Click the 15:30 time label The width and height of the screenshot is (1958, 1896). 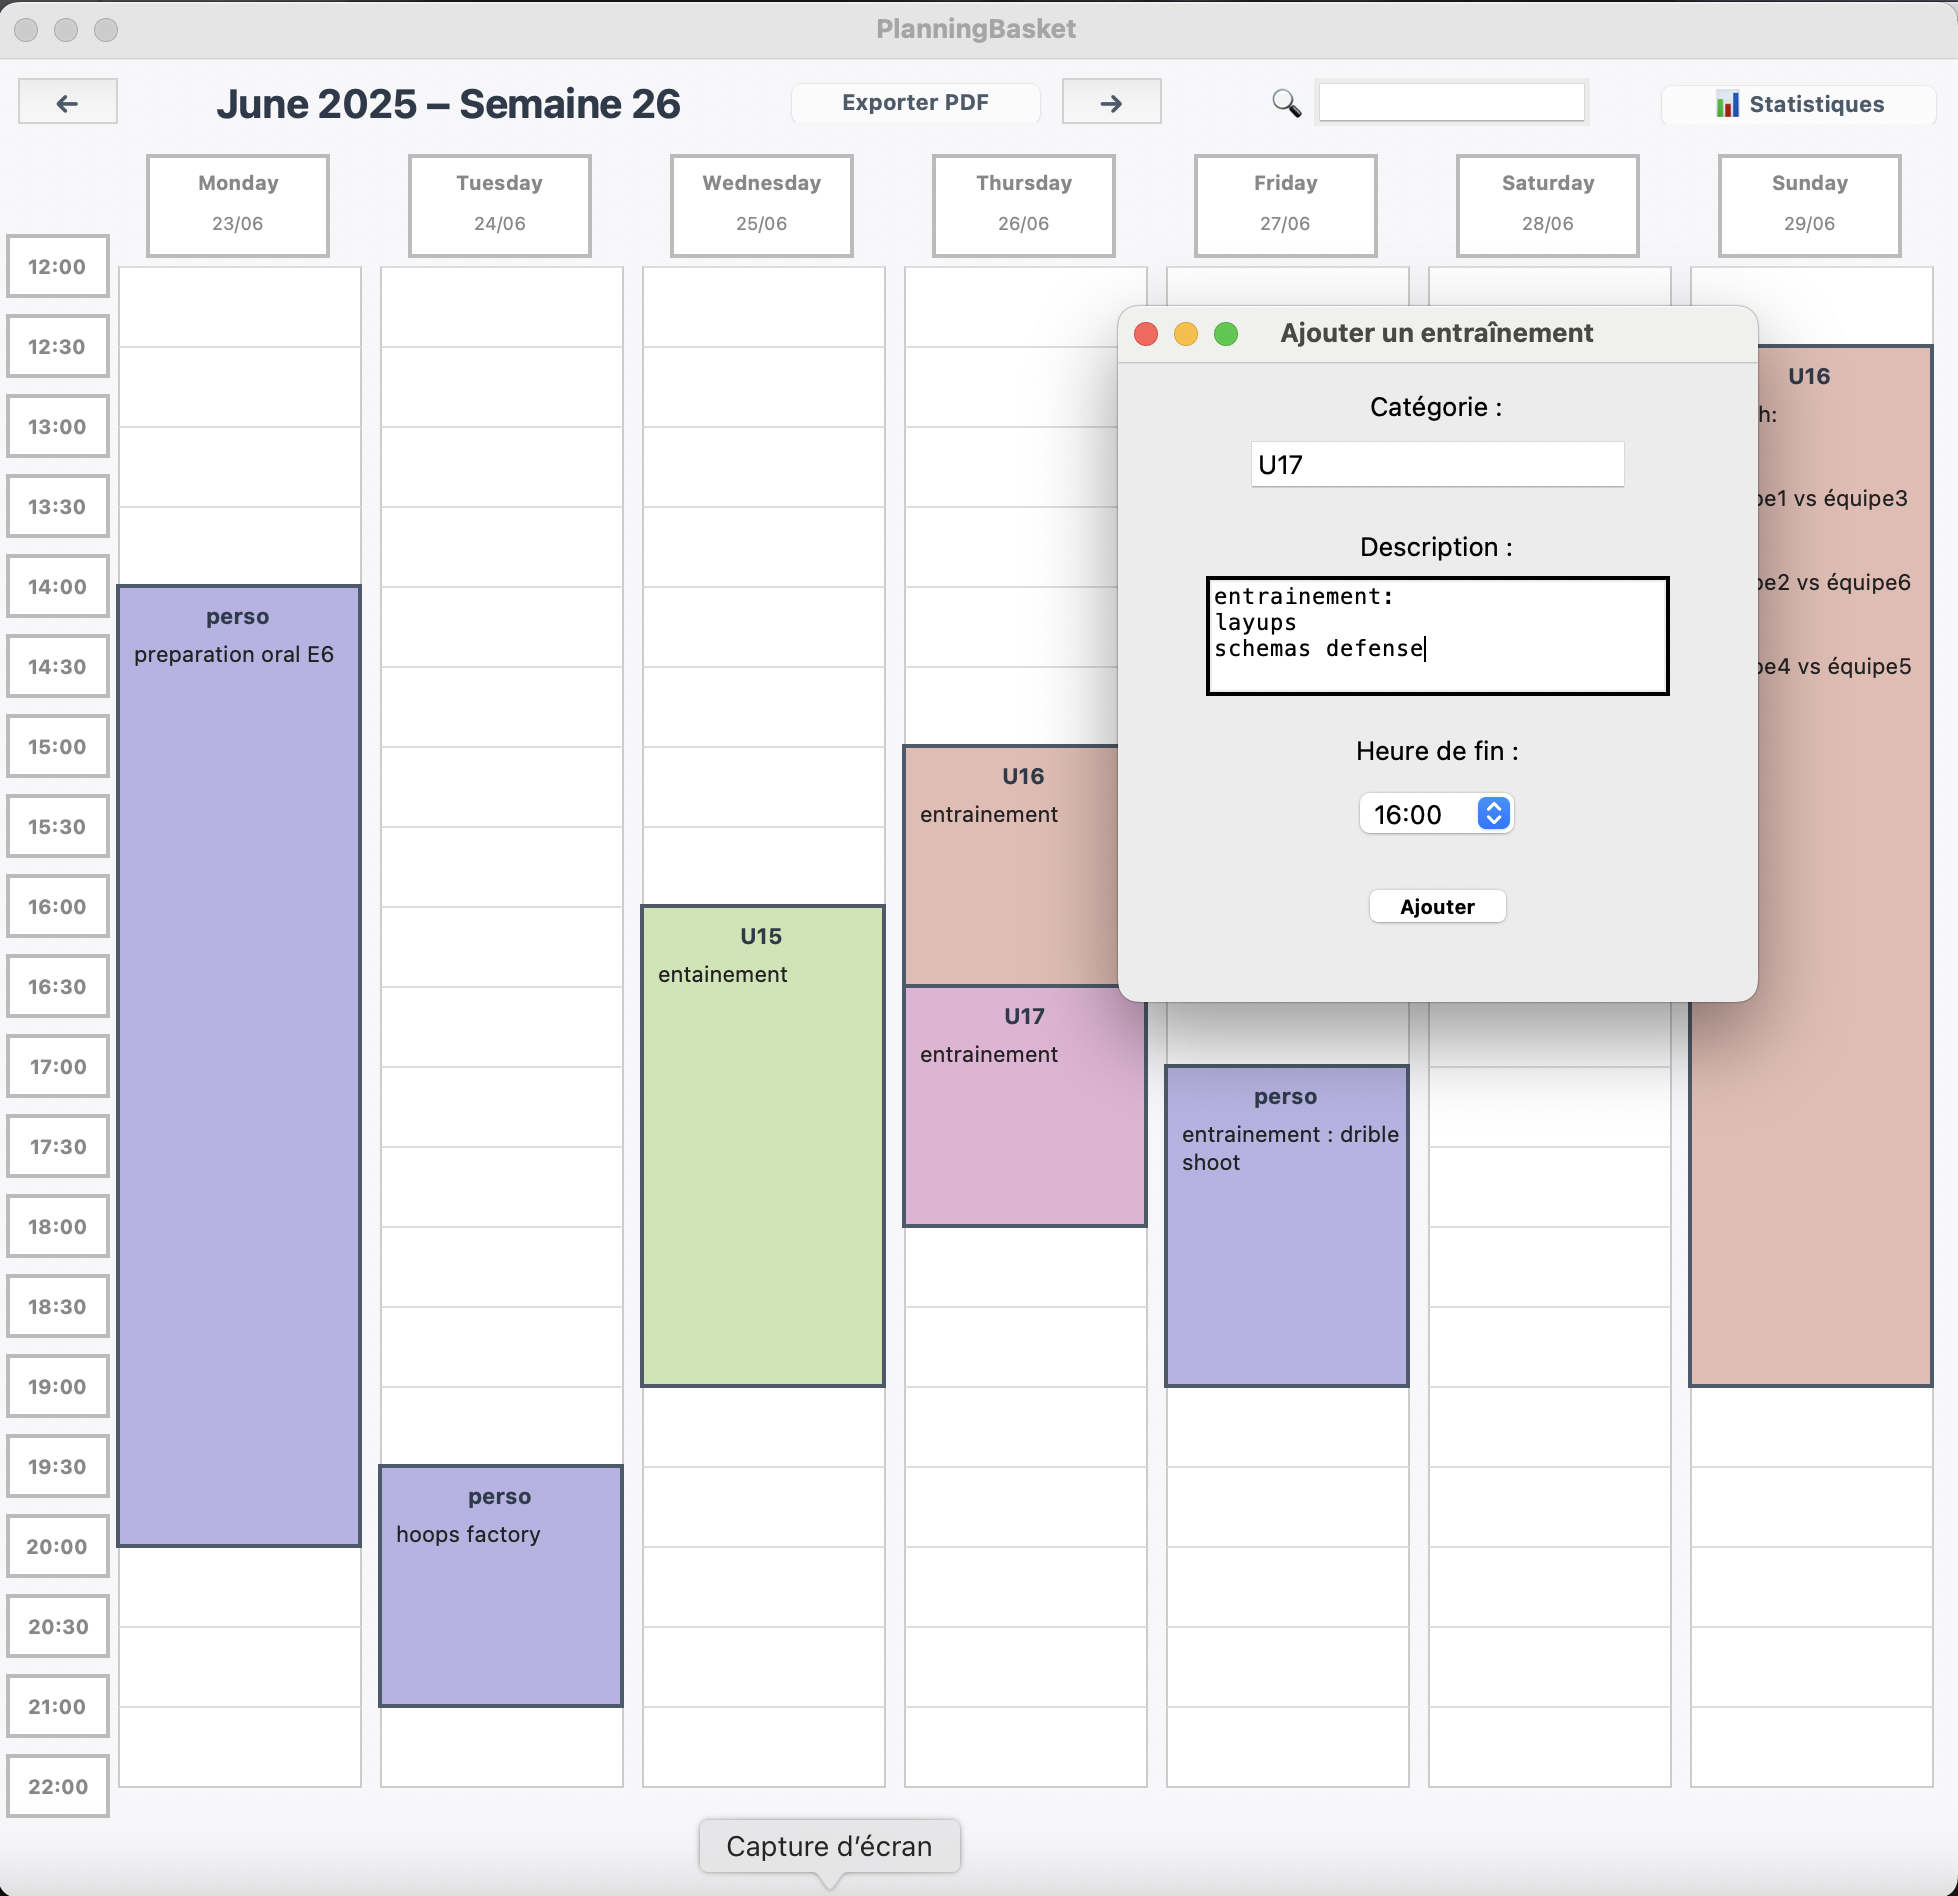58,826
